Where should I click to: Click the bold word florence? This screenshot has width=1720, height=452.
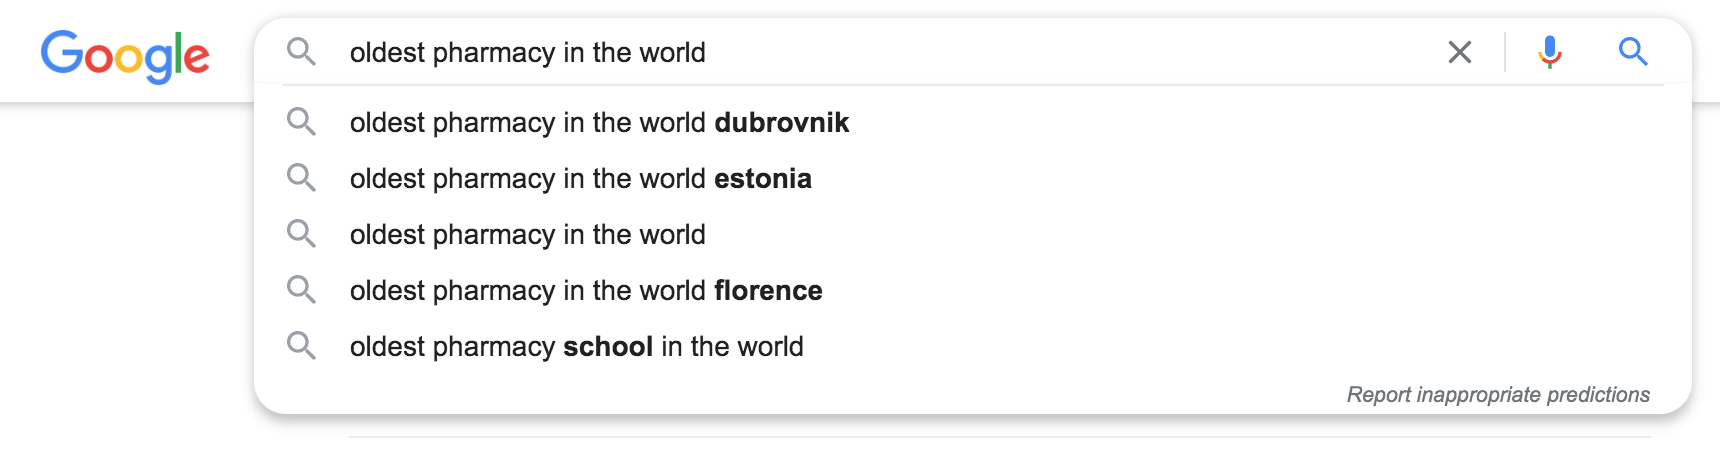pyautogui.click(x=768, y=290)
